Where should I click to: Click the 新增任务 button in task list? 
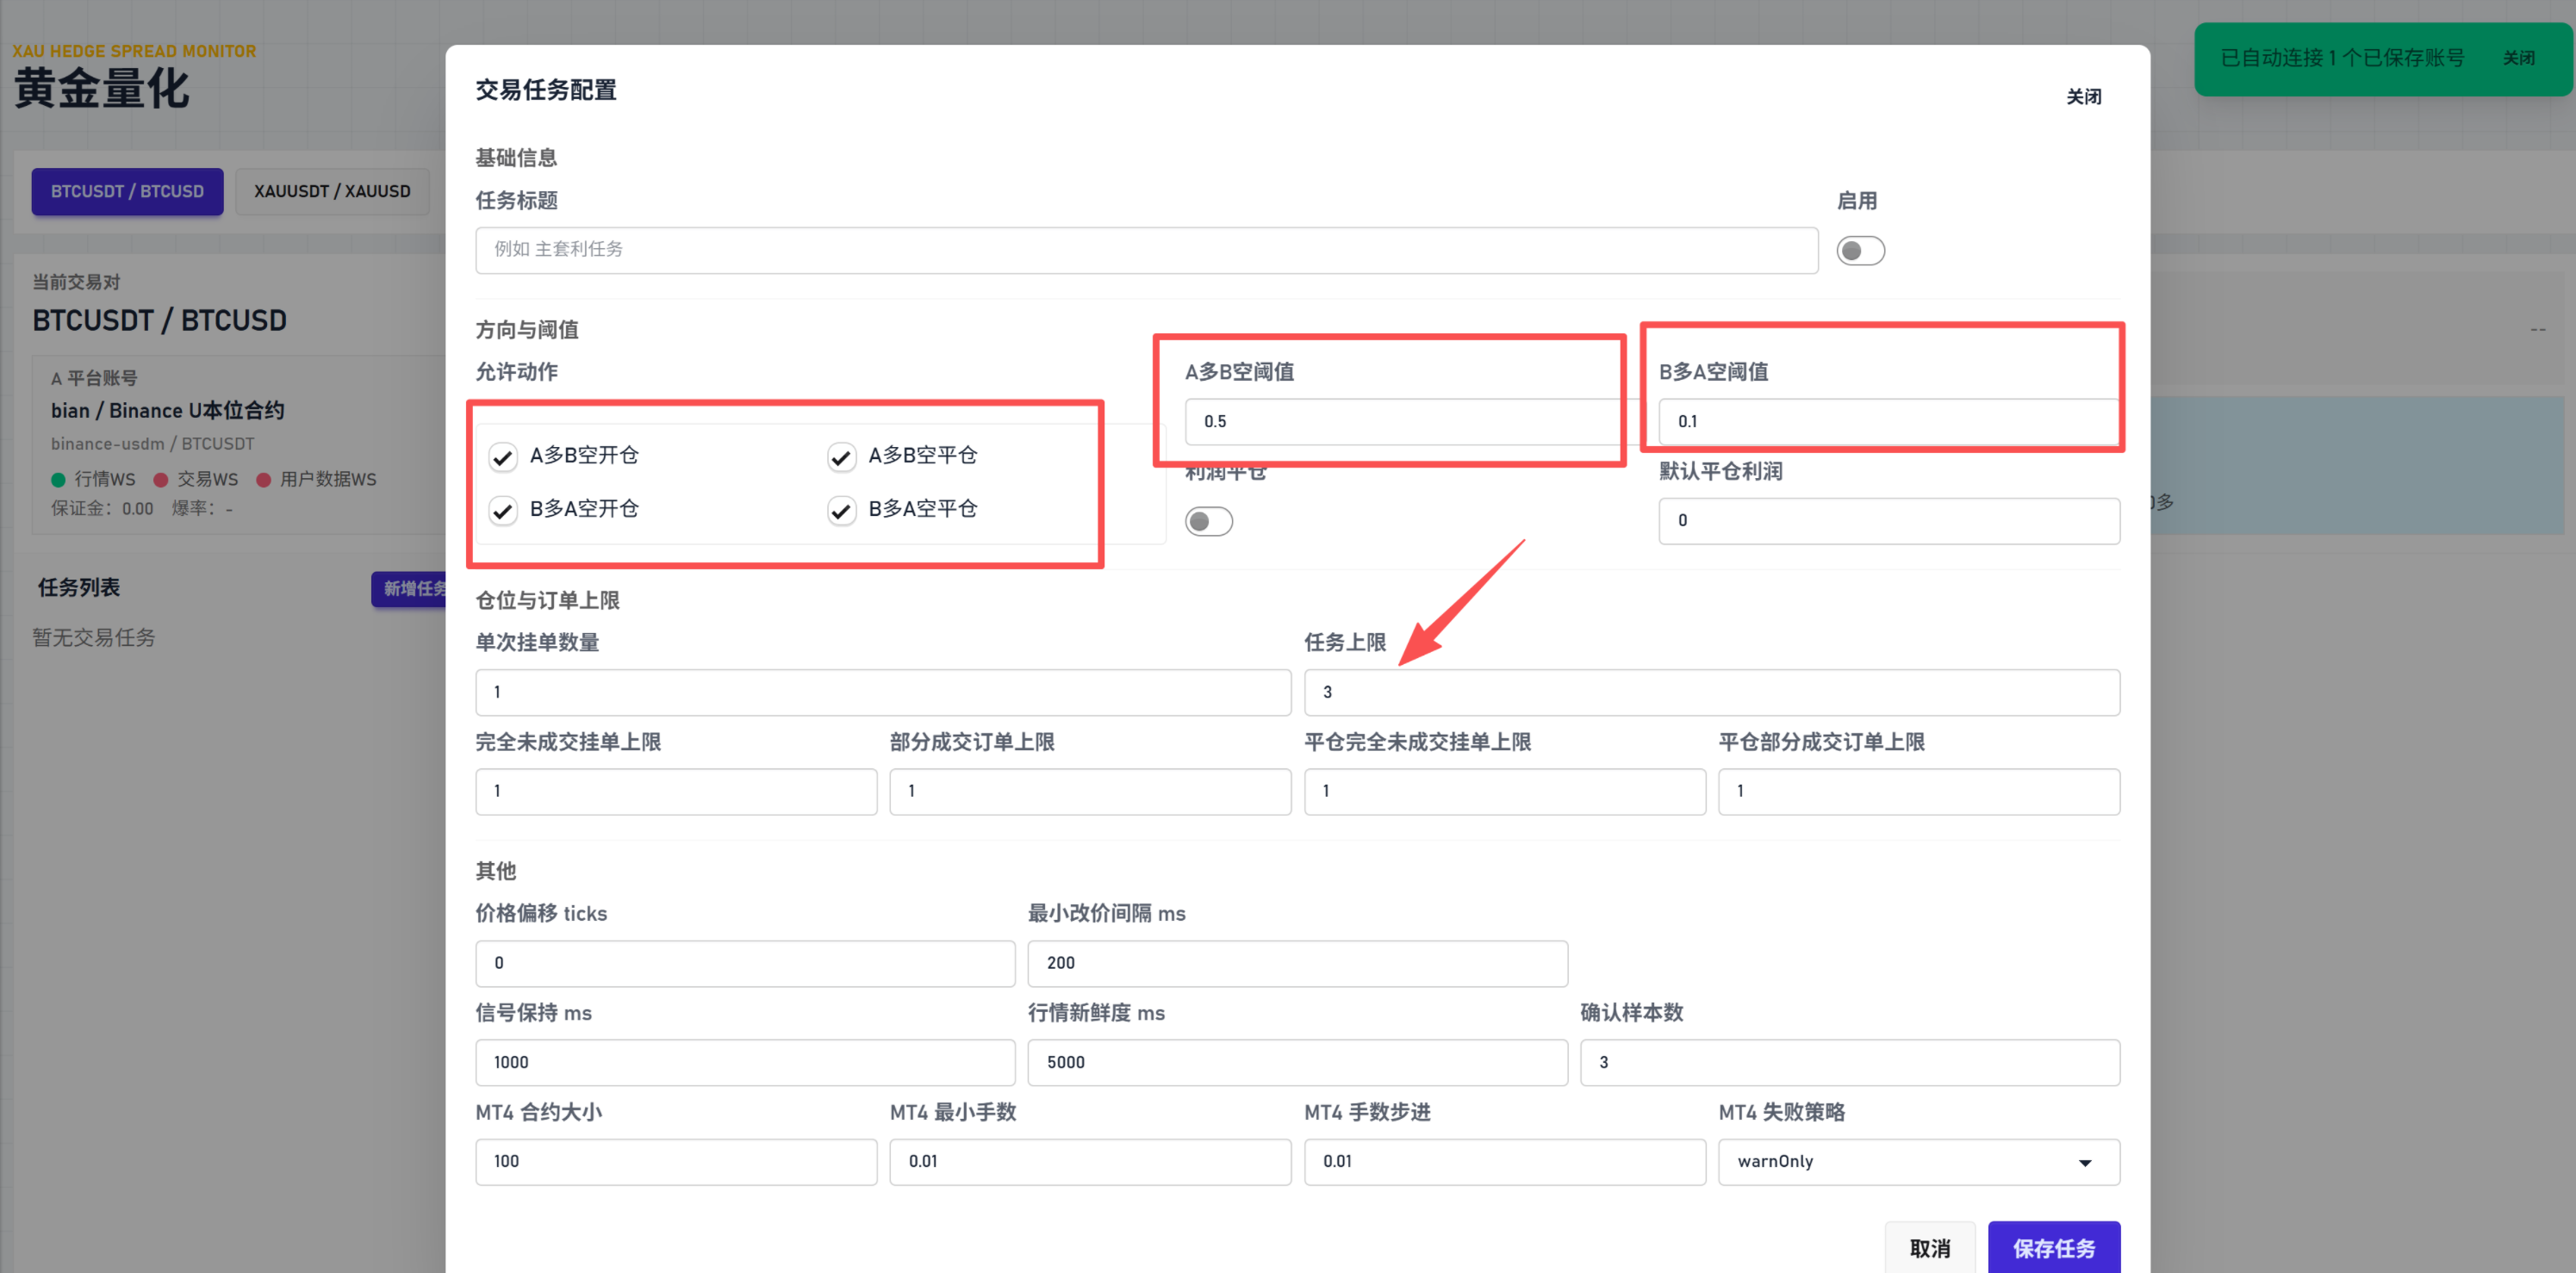(x=410, y=589)
